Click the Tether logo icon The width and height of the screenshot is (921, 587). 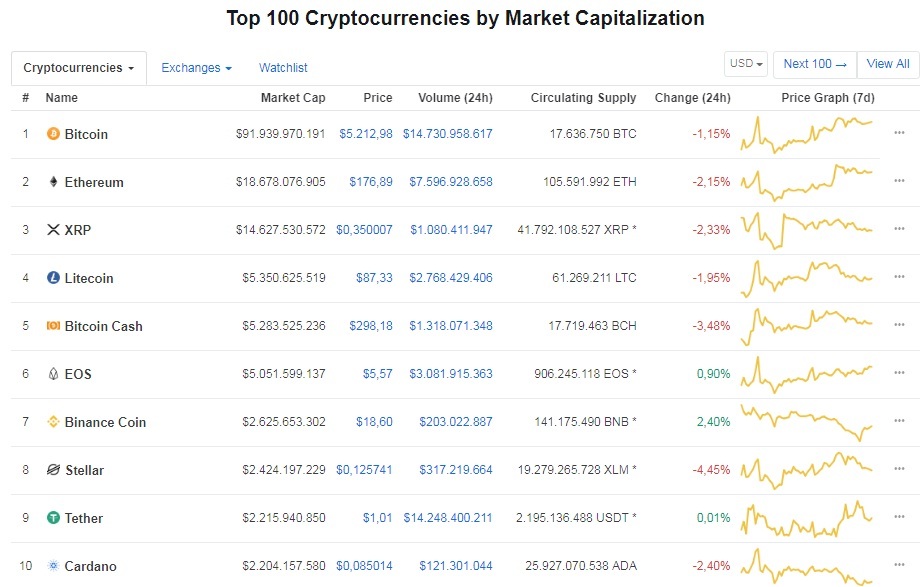click(53, 518)
